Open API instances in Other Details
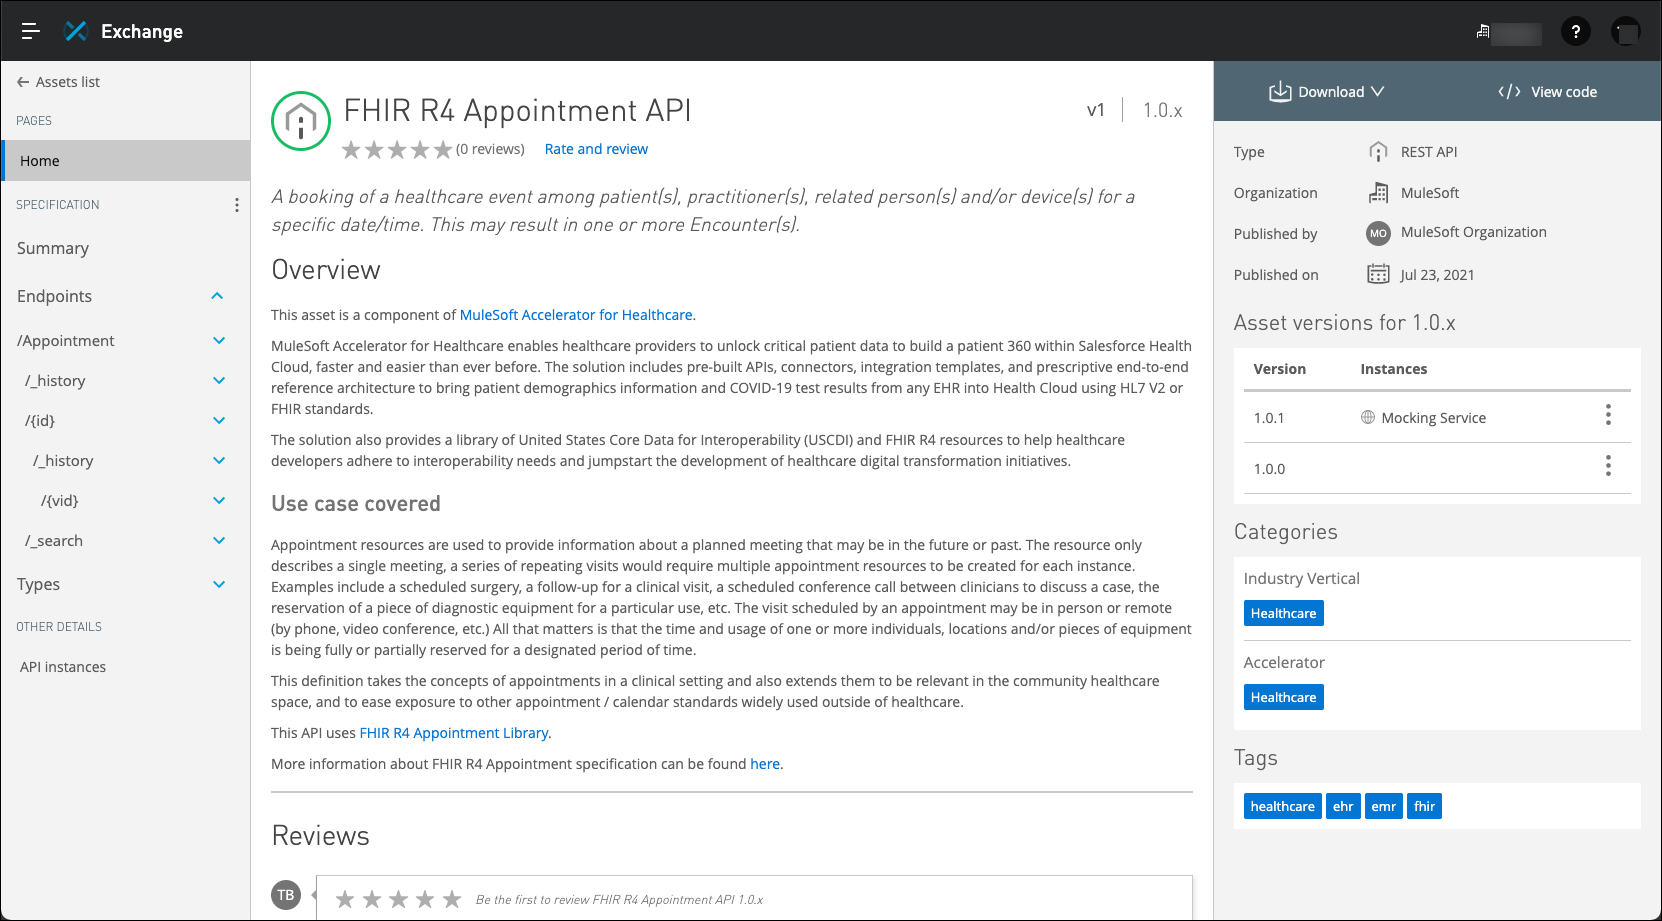The image size is (1662, 921). 63,667
